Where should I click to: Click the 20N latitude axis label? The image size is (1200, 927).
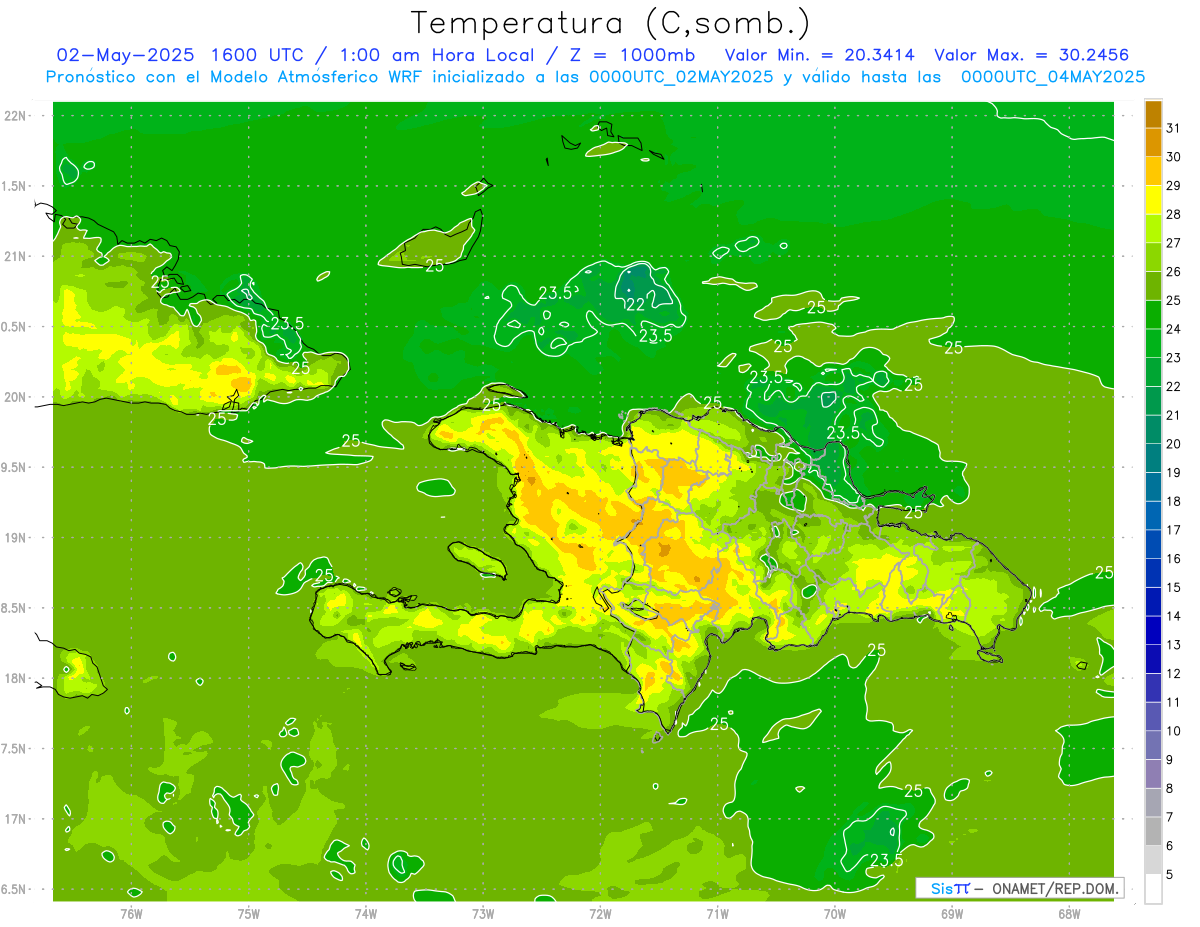15,397
